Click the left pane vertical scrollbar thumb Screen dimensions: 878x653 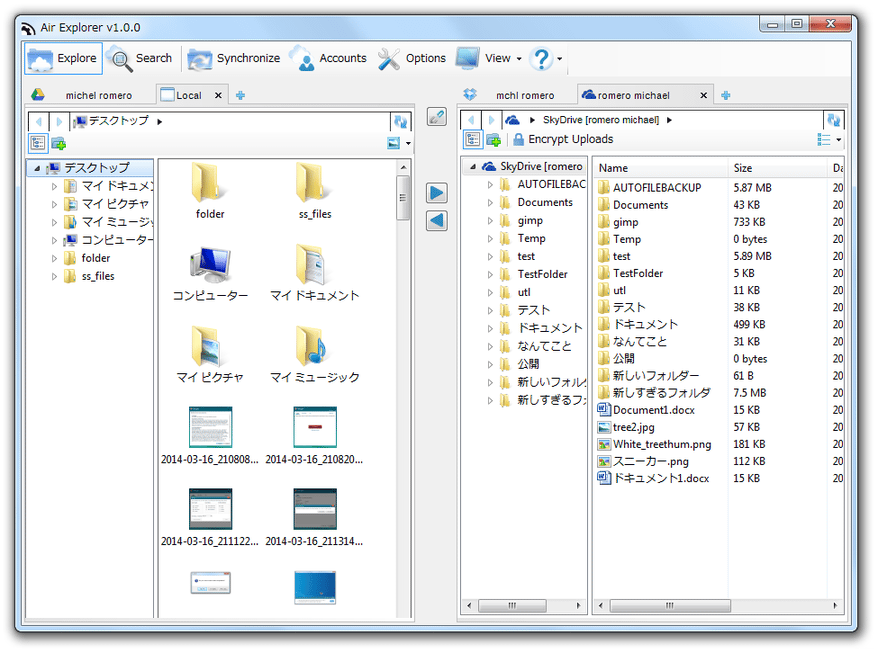403,197
